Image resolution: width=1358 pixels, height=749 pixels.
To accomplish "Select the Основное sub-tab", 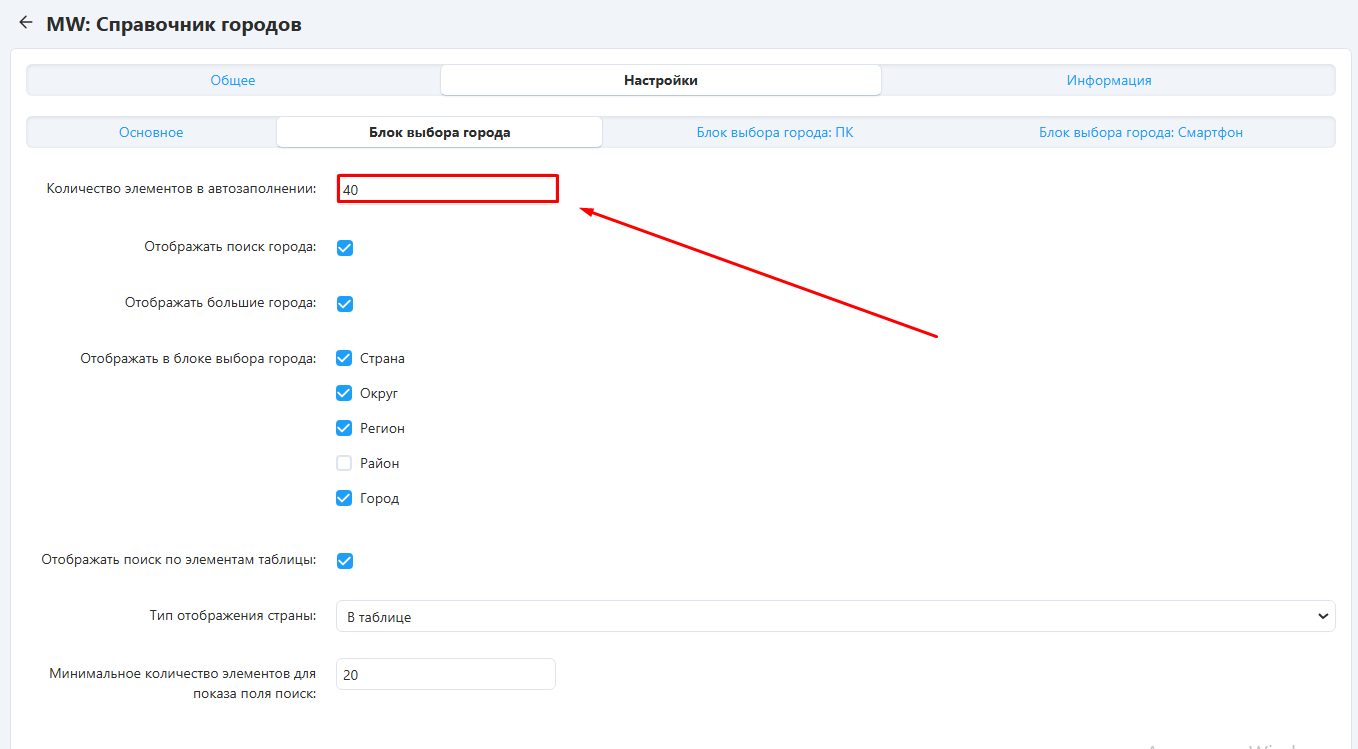I will (151, 132).
